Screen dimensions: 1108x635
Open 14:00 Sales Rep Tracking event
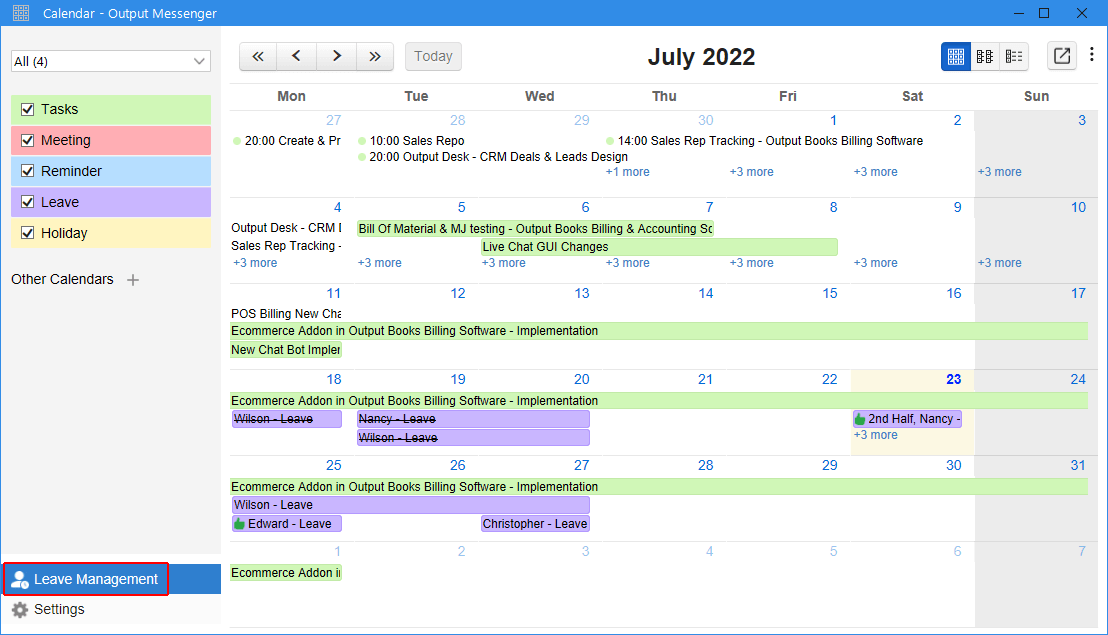[x=765, y=141]
